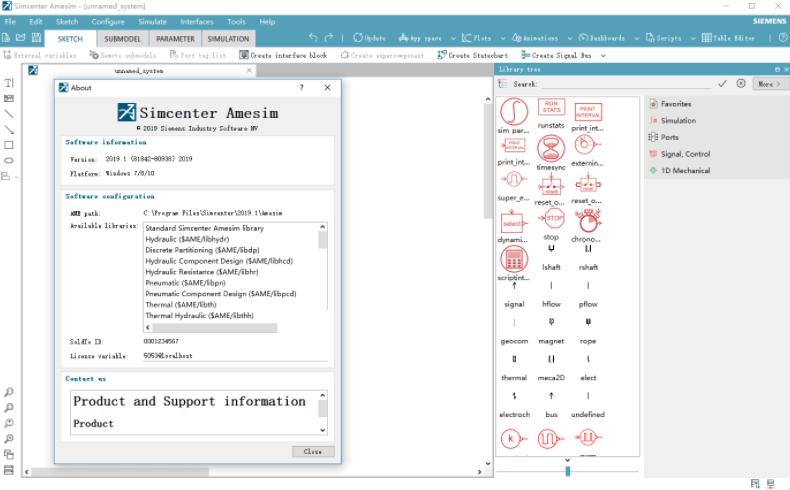
Task: Click the More button in Library tree
Action: [768, 84]
